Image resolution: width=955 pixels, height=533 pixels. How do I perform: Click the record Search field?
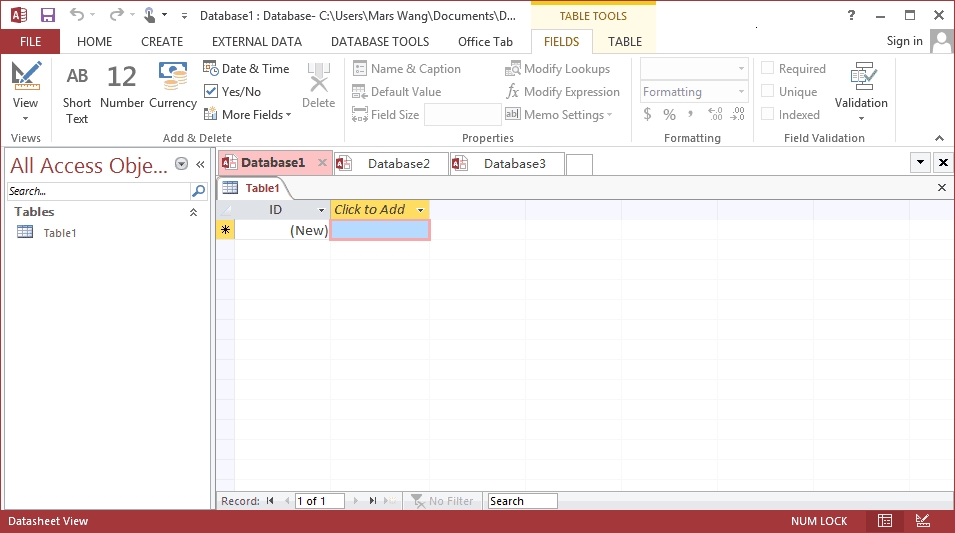523,501
